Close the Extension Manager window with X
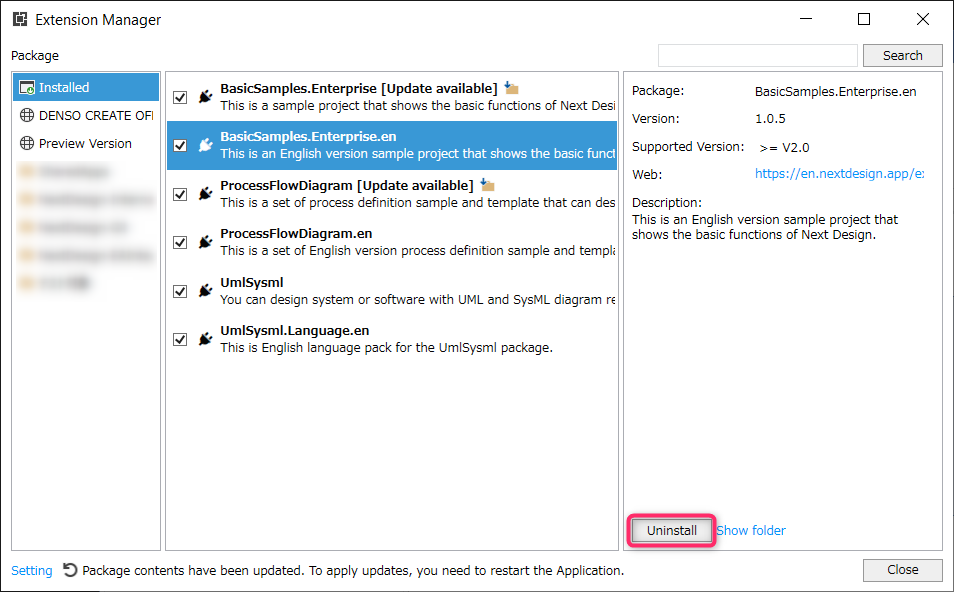954x592 pixels. [922, 19]
